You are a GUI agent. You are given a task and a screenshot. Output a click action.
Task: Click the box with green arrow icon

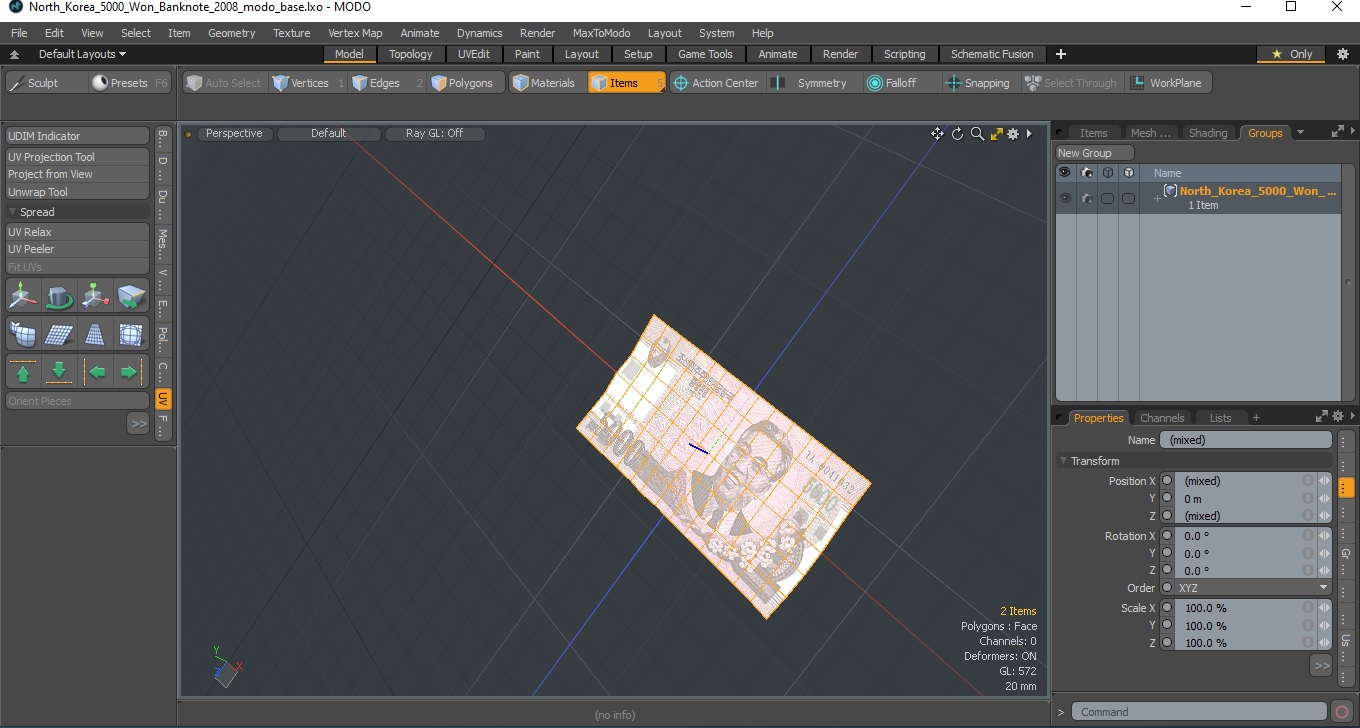pyautogui.click(x=132, y=297)
